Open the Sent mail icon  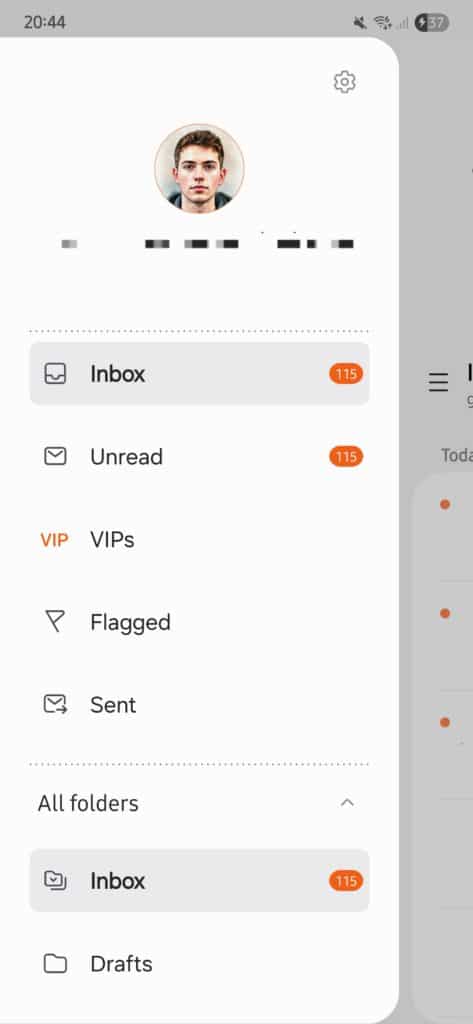click(x=55, y=704)
